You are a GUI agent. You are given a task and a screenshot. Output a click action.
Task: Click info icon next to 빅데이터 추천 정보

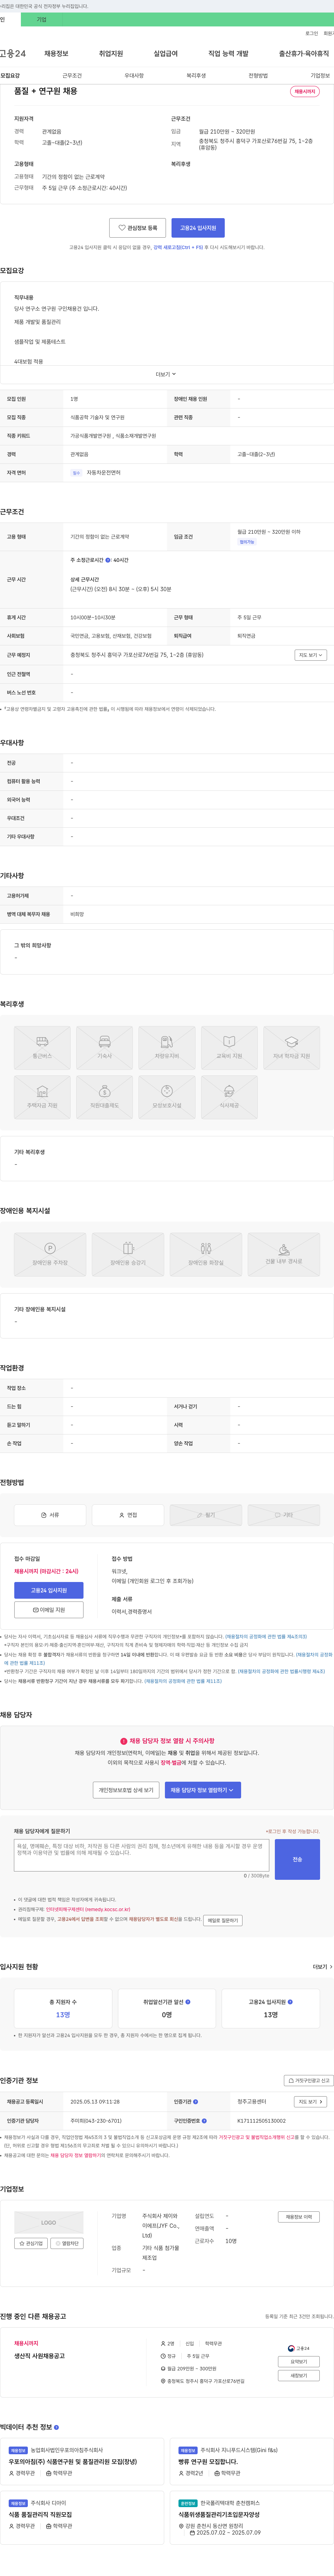coord(56,2427)
